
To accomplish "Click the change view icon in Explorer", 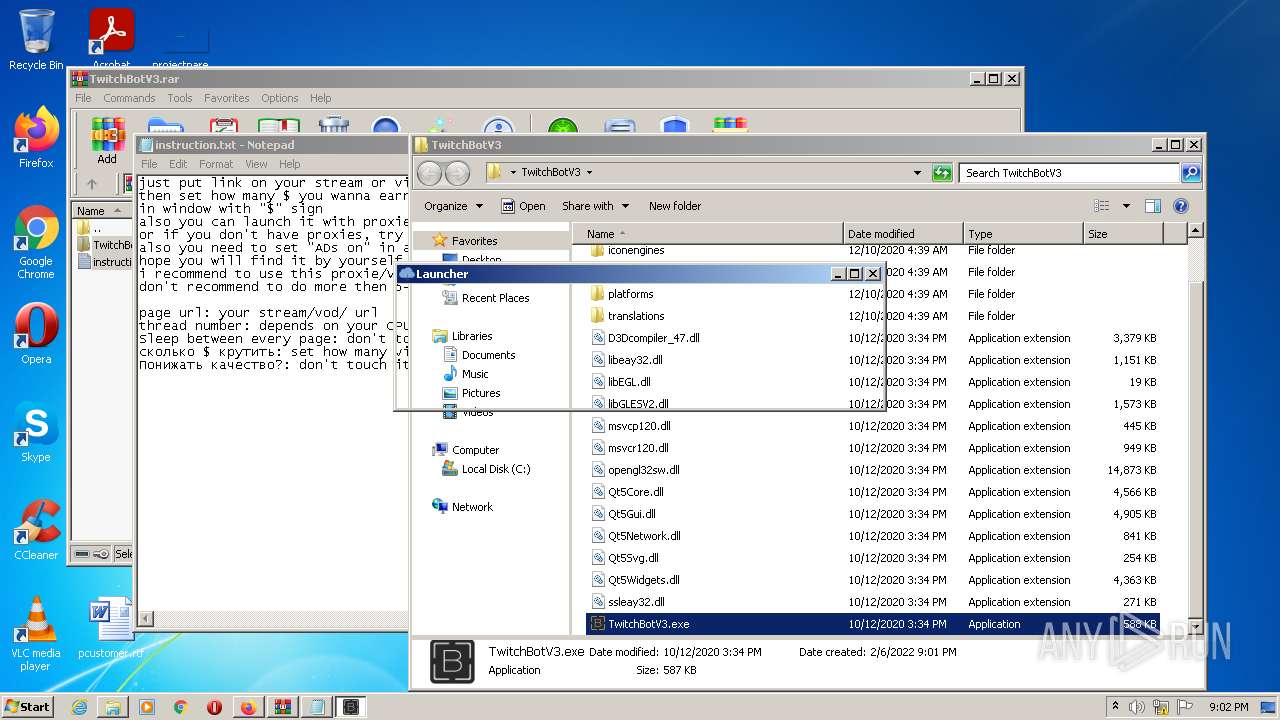I will point(1102,206).
